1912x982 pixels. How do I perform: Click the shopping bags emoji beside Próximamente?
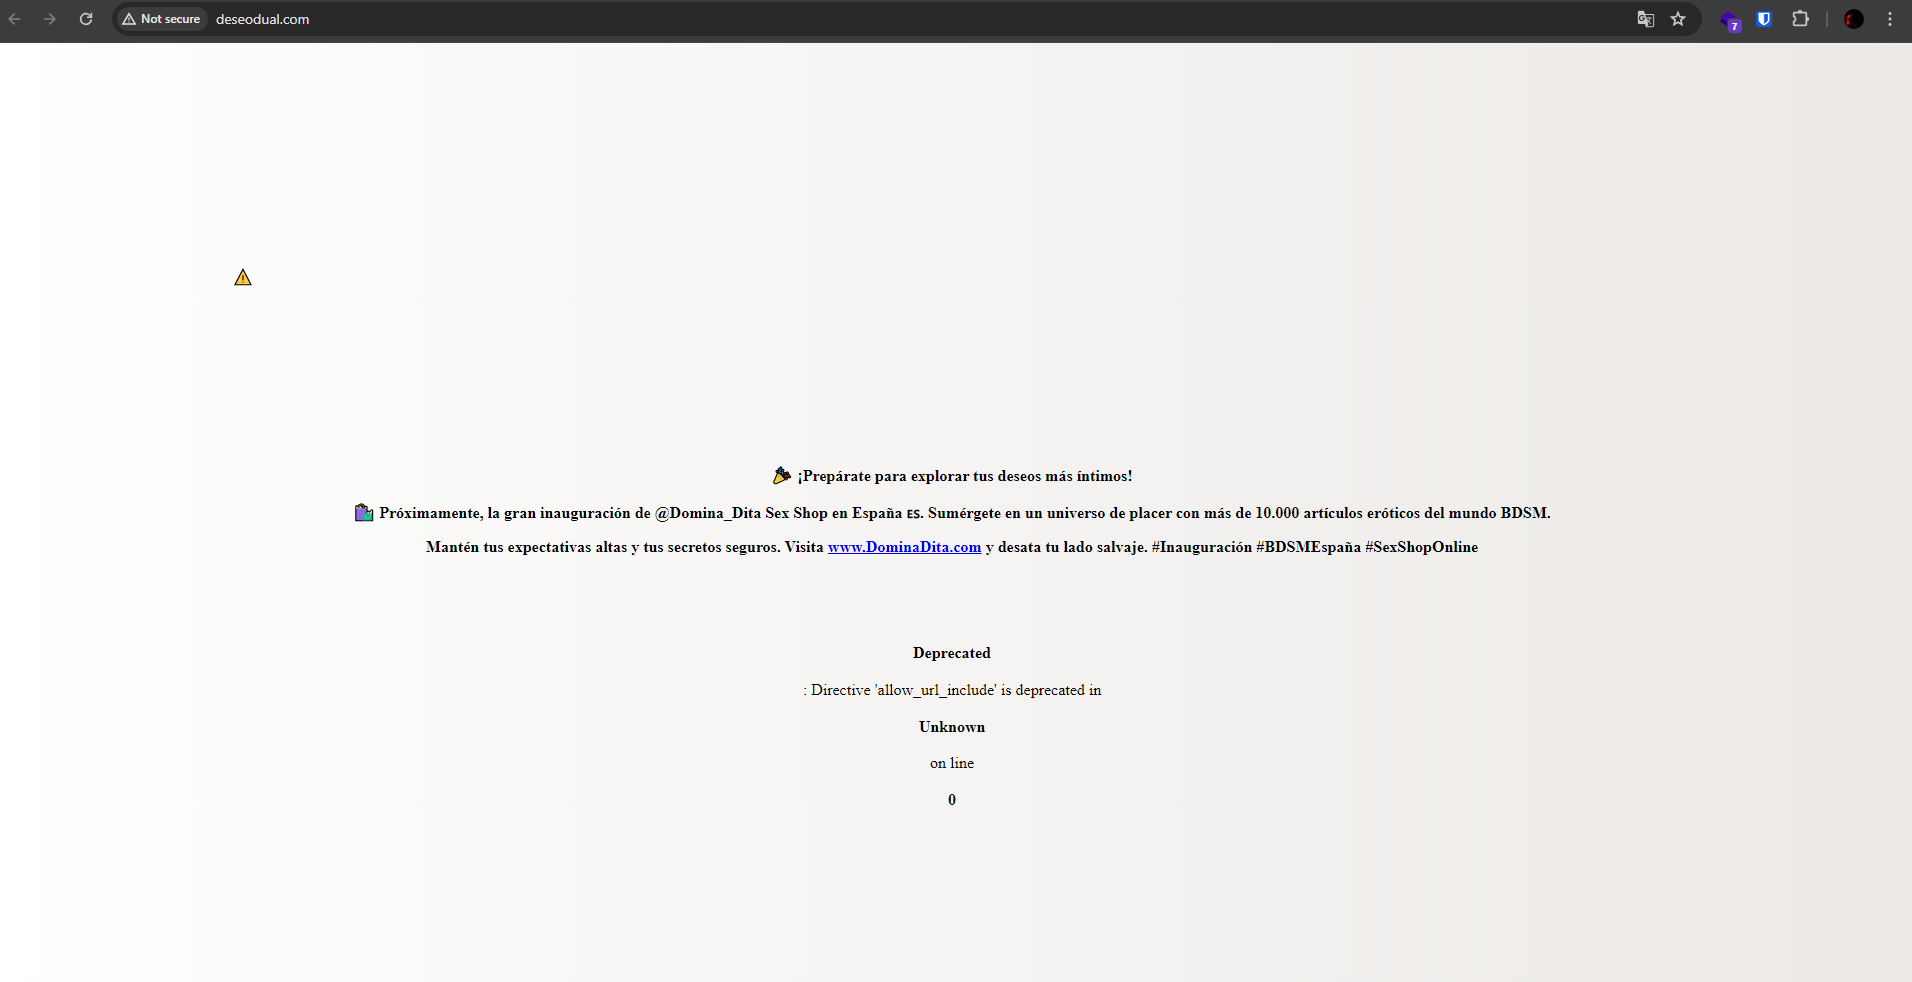pyautogui.click(x=364, y=513)
